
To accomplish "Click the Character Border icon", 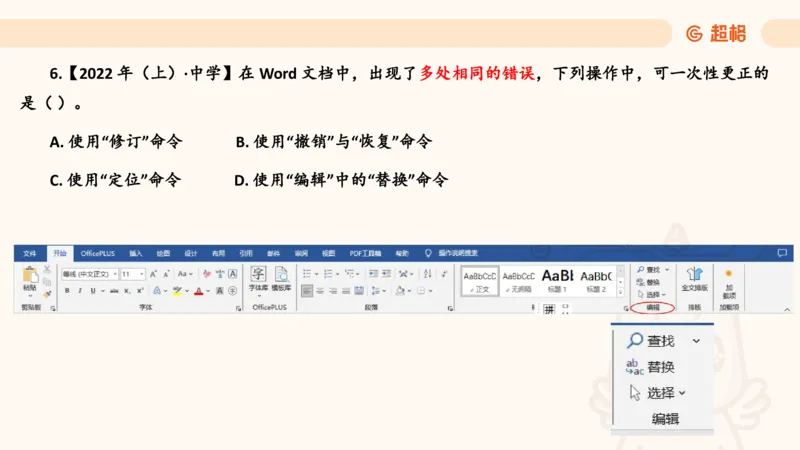I will click(x=233, y=274).
